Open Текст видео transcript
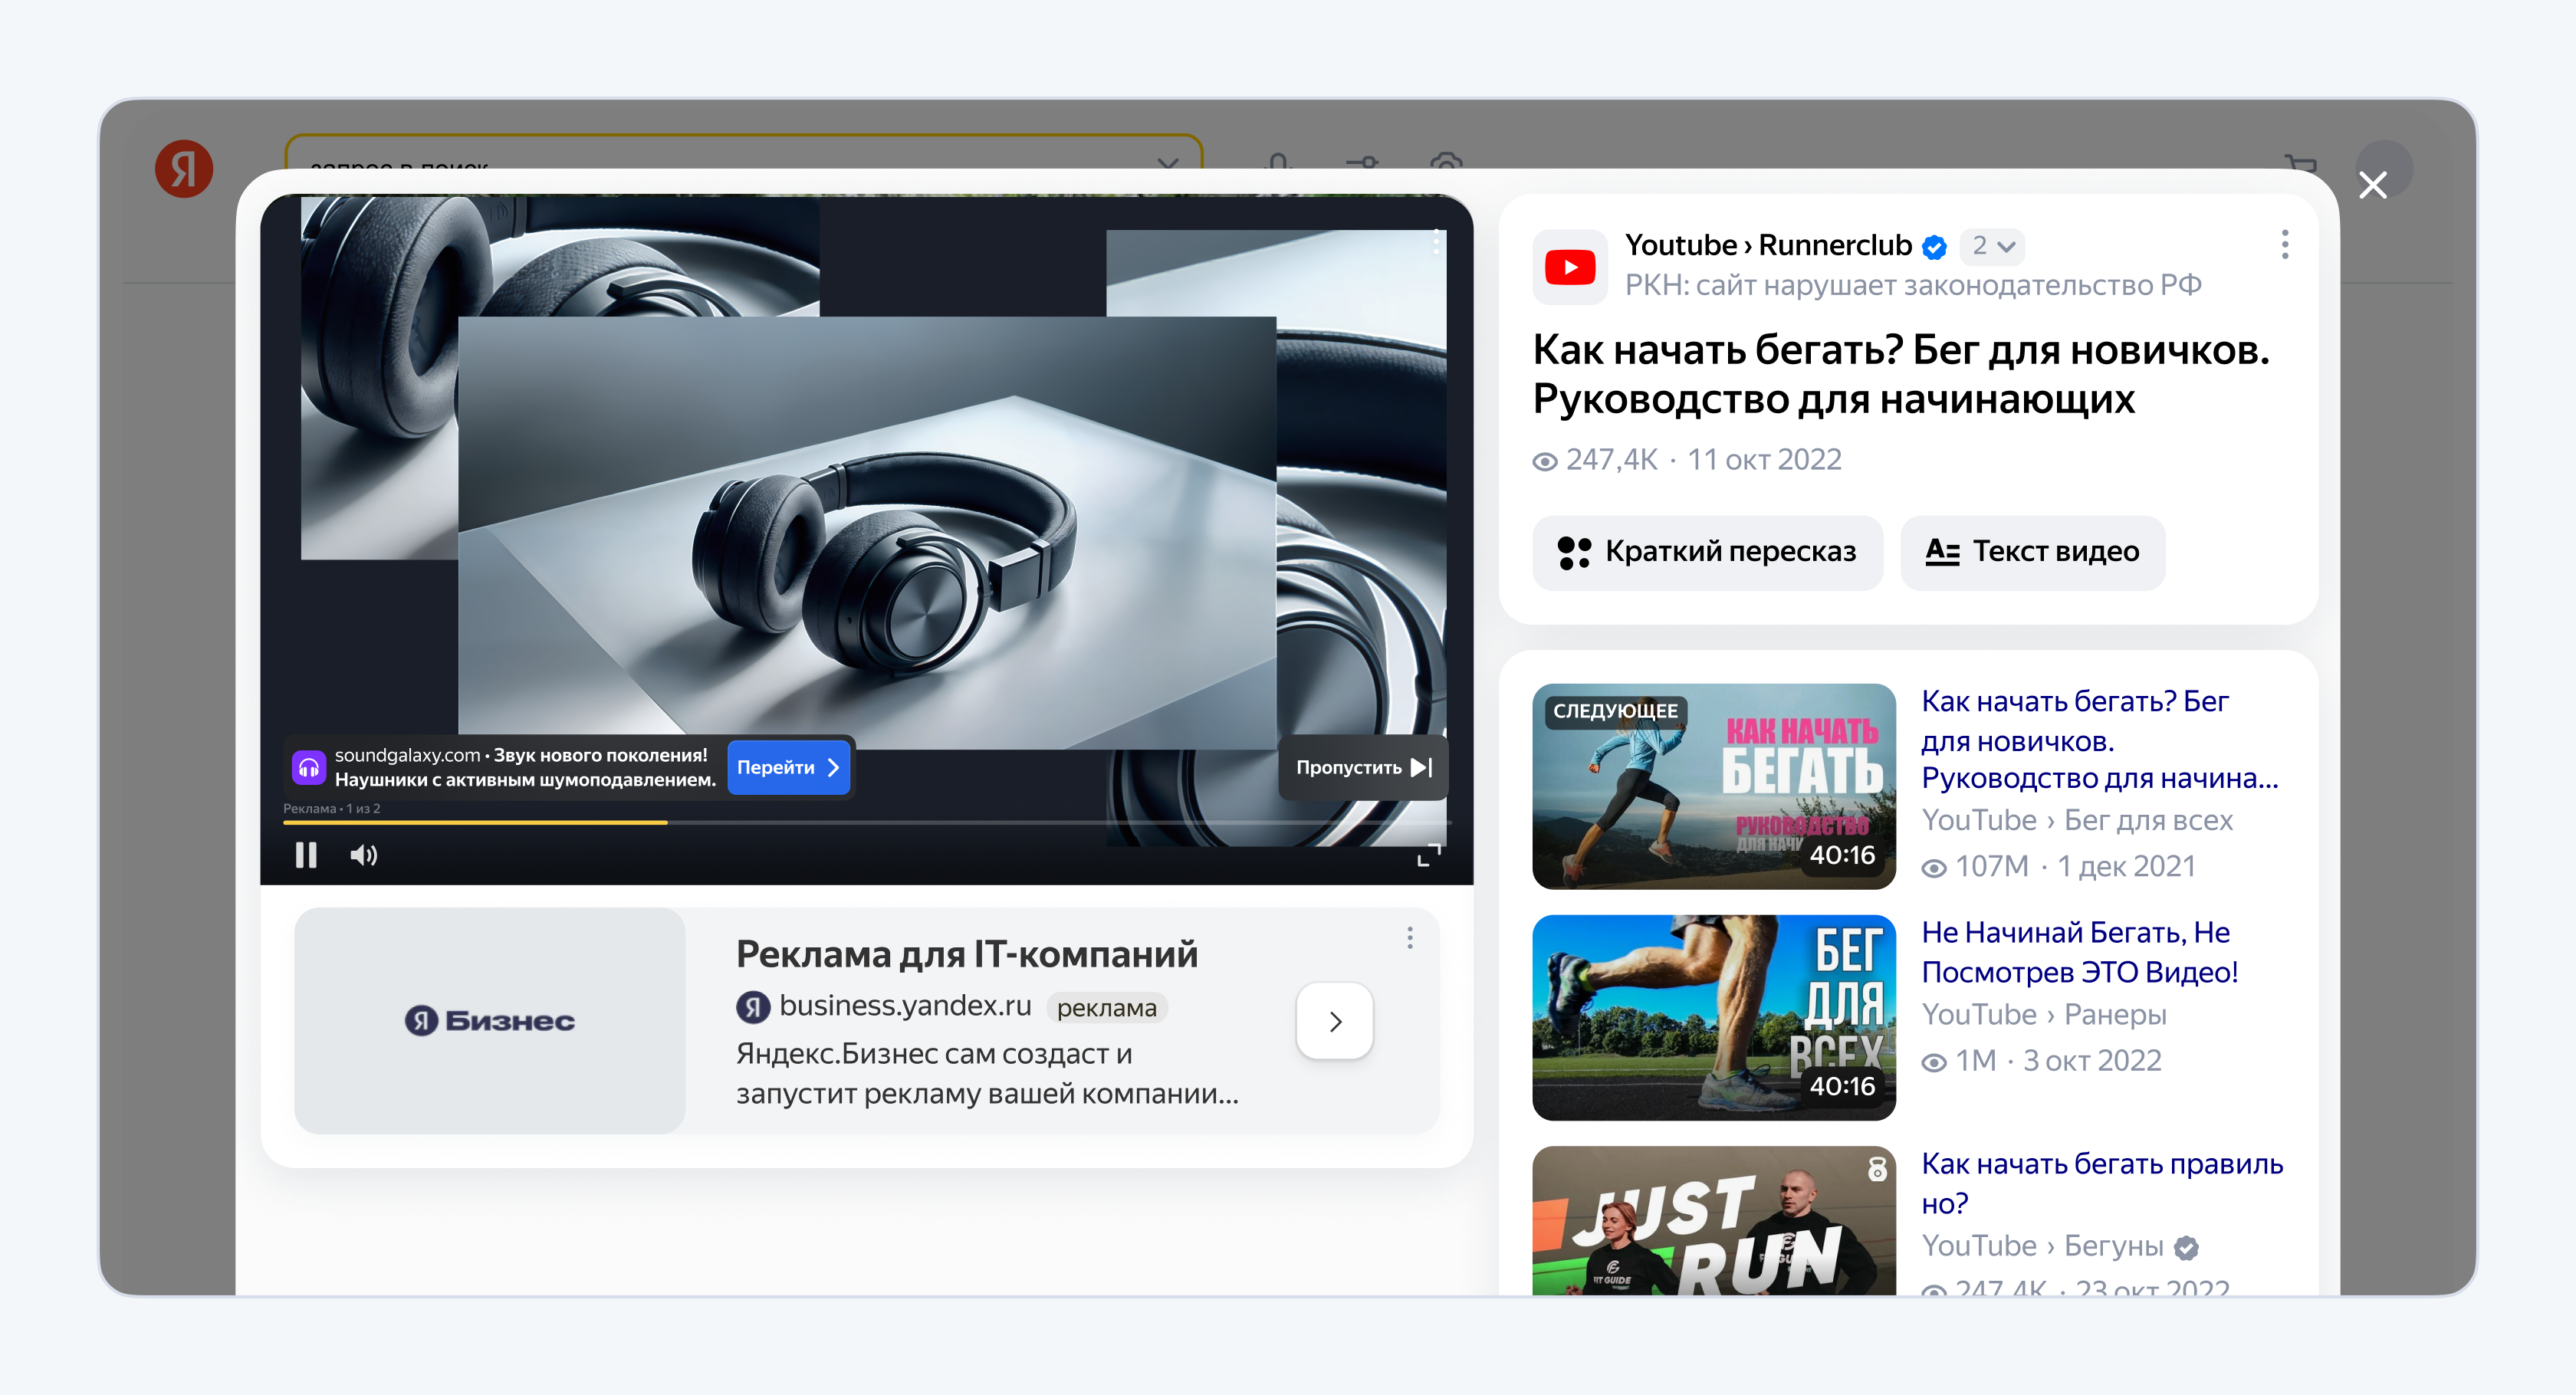This screenshot has height=1395, width=2576. pyautogui.click(x=2032, y=552)
